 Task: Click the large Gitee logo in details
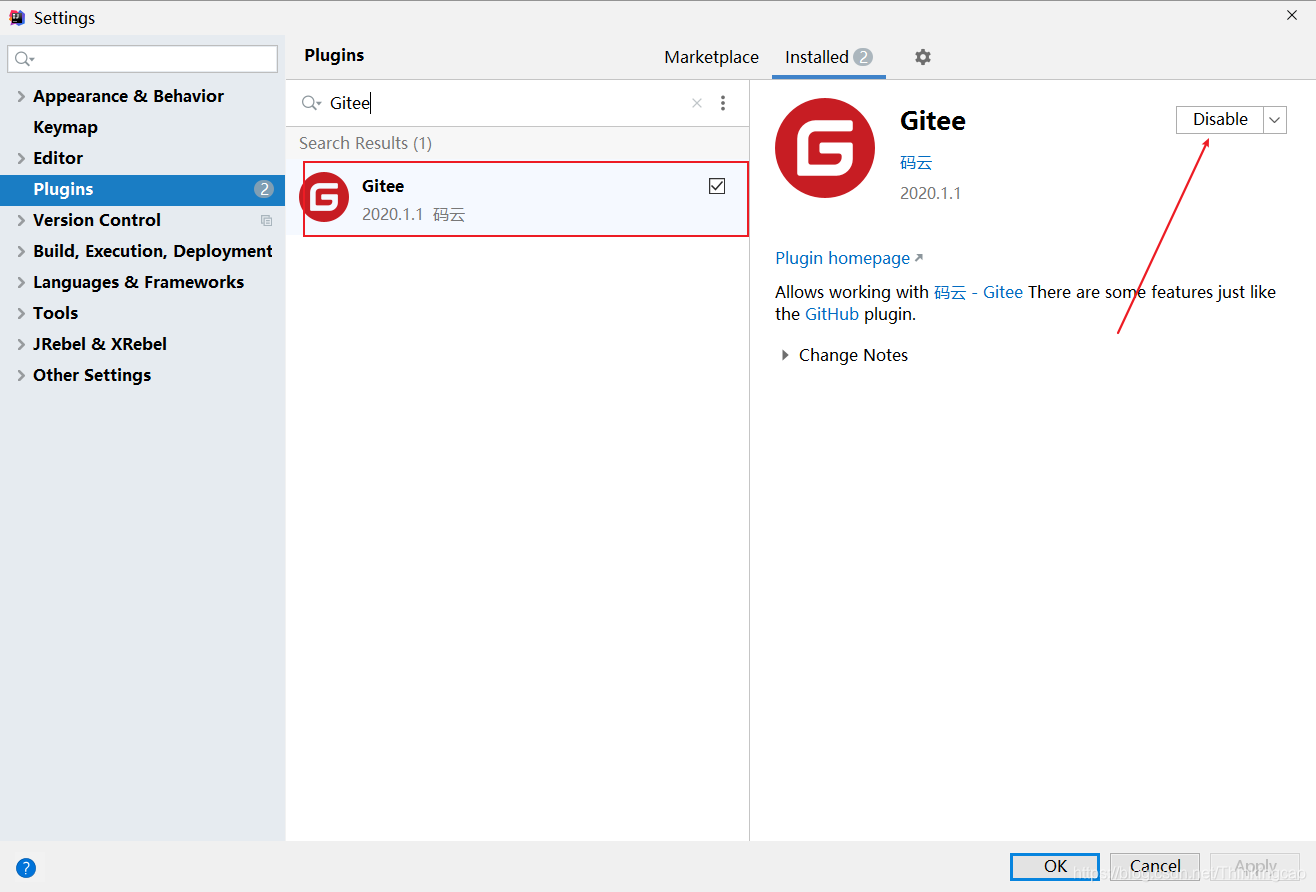coord(825,148)
